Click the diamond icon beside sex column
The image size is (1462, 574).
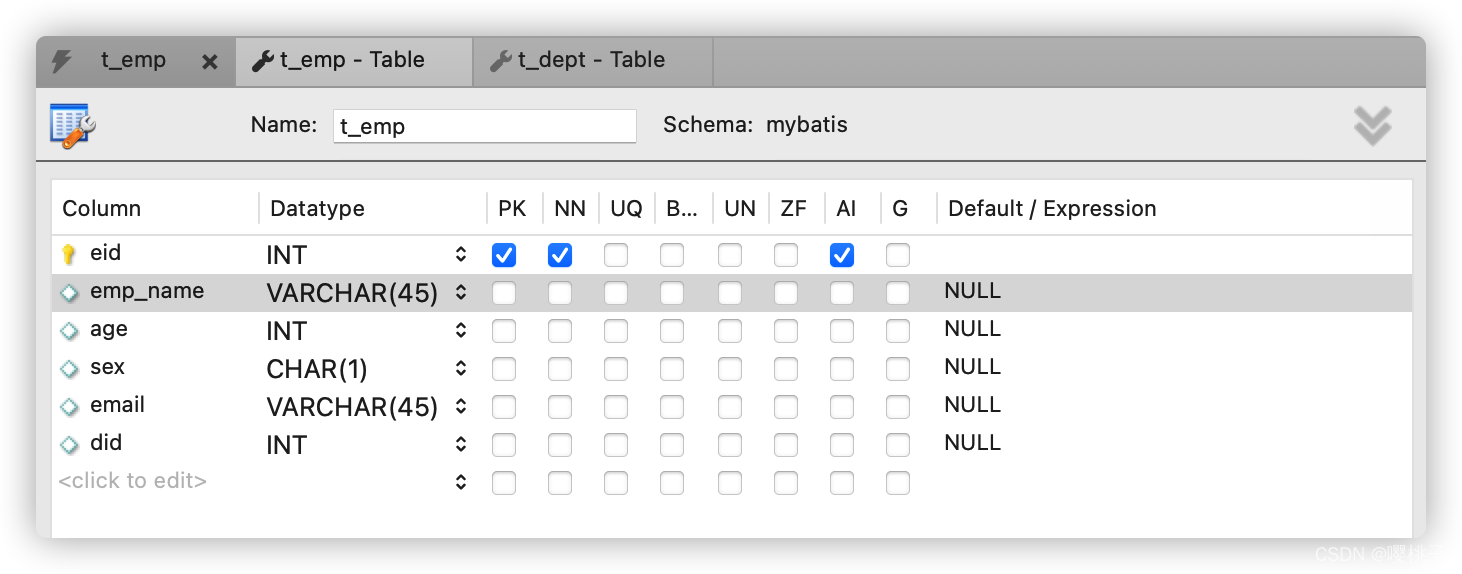point(69,369)
